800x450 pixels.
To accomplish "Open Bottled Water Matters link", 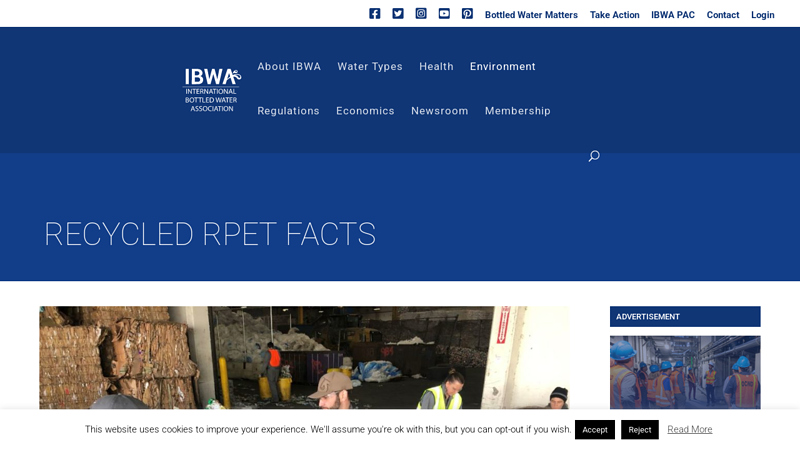I will (531, 15).
